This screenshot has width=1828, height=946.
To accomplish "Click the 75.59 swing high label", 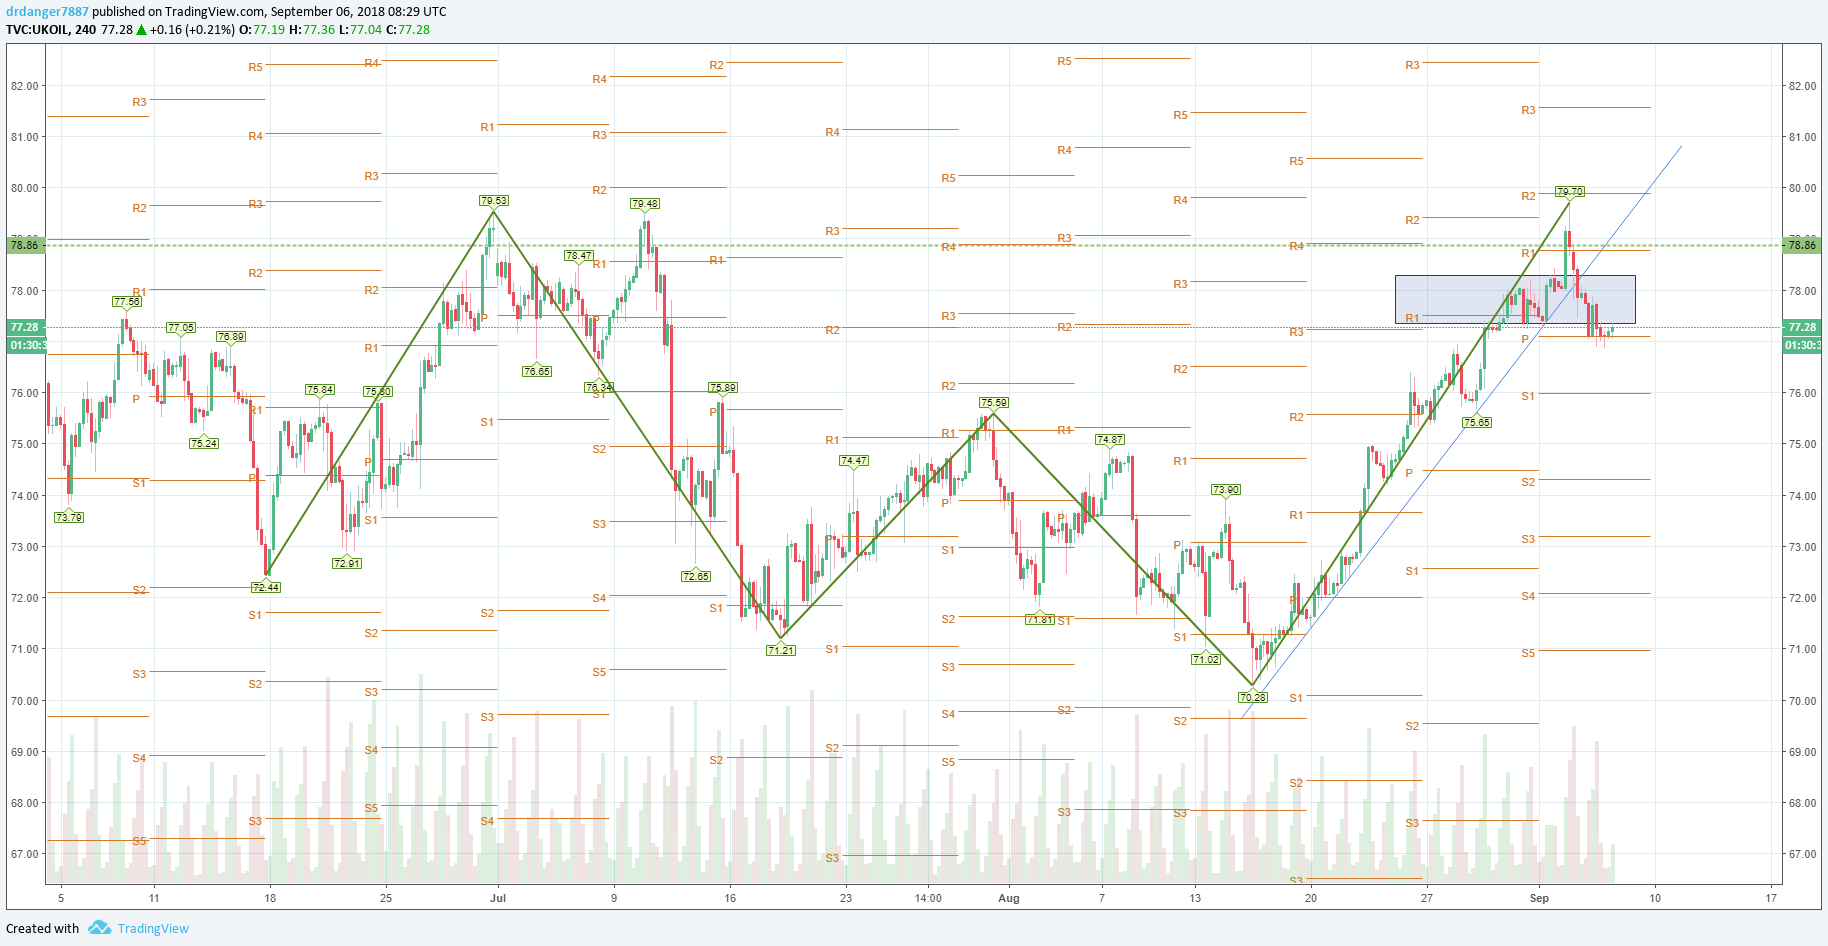I will point(994,403).
